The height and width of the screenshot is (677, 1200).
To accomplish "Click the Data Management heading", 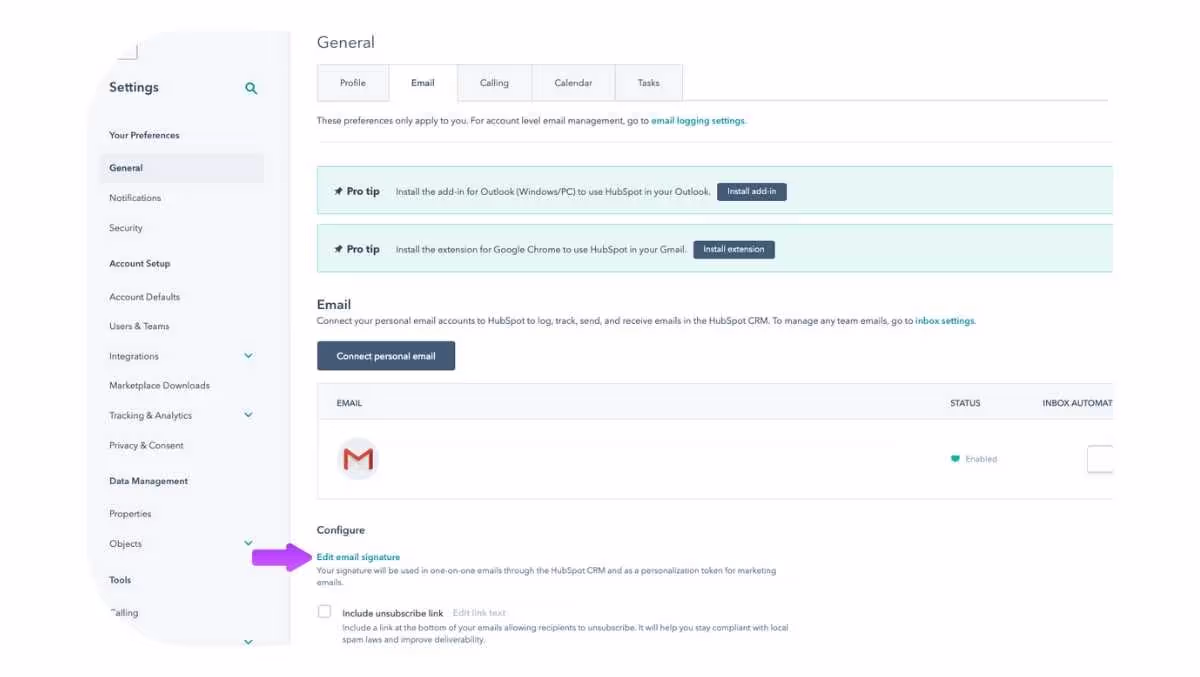I will point(149,481).
